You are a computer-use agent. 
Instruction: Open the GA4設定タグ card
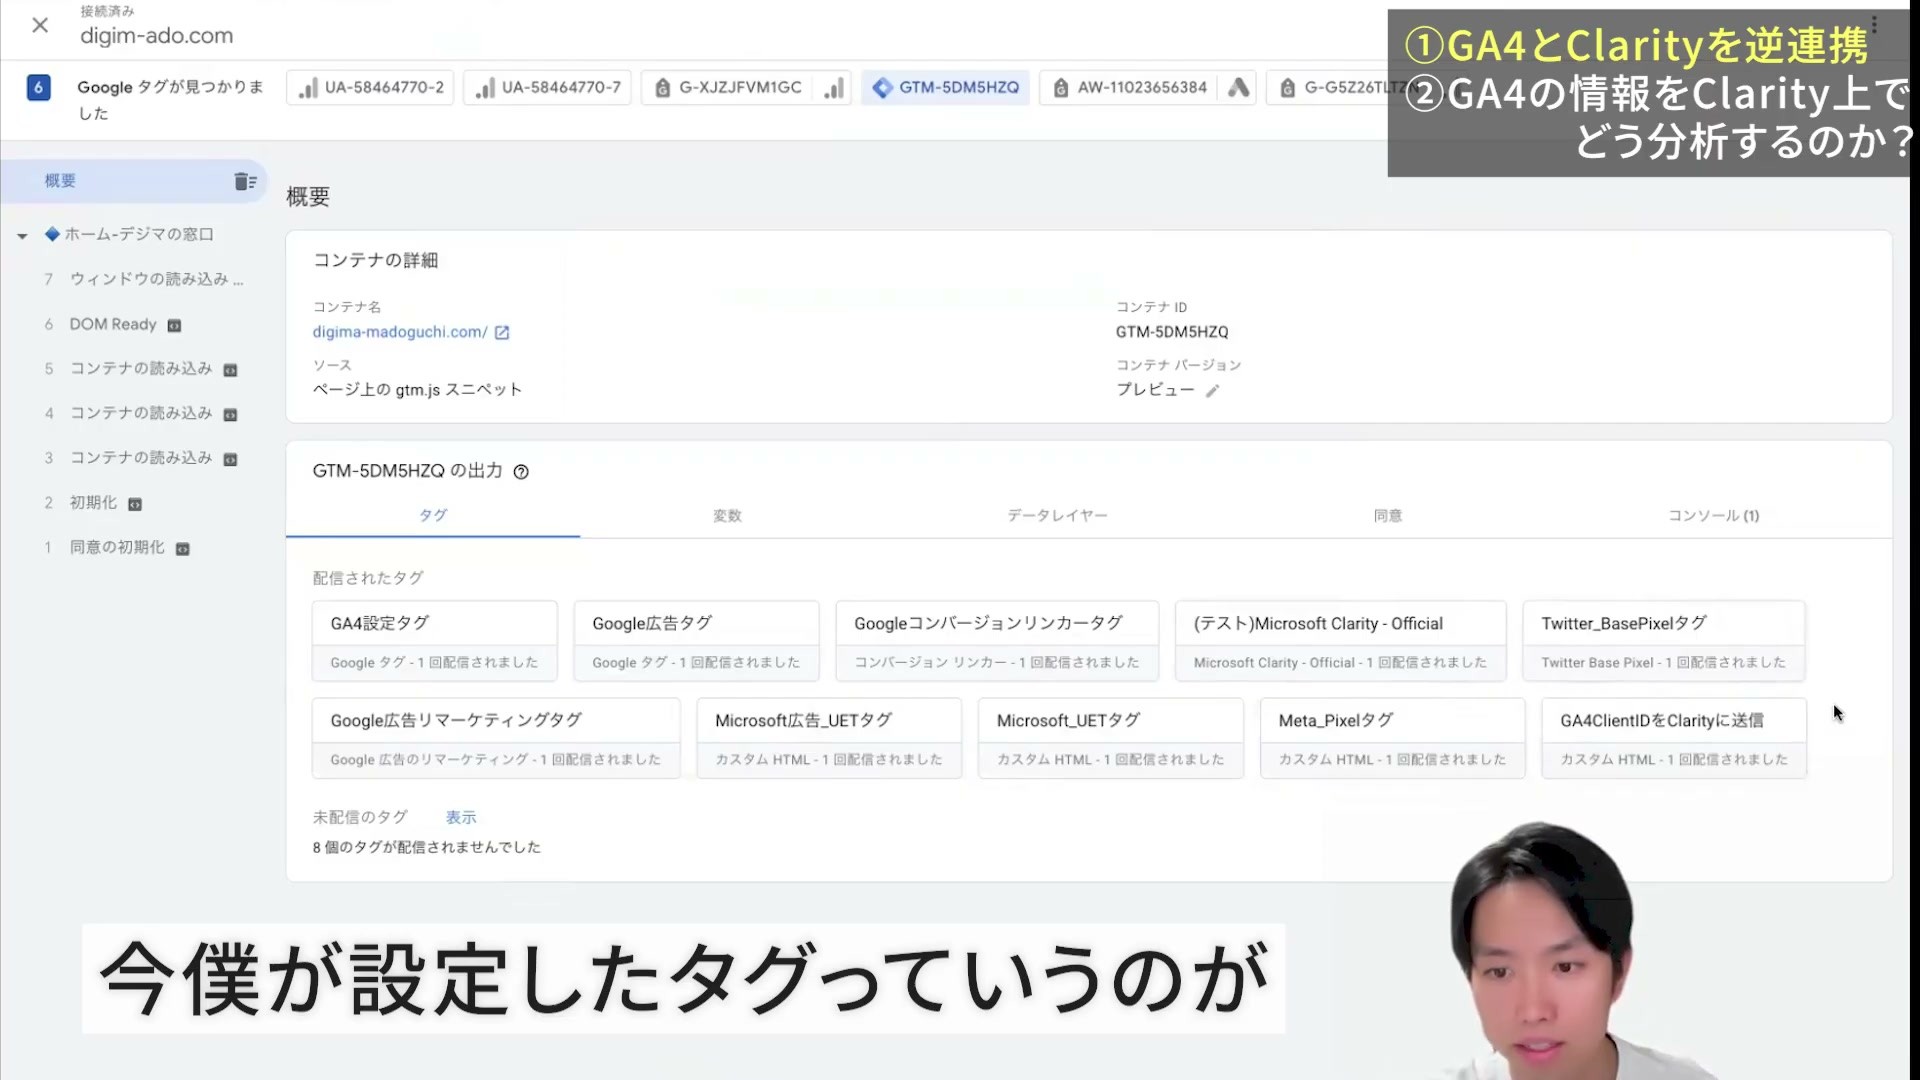tap(435, 641)
